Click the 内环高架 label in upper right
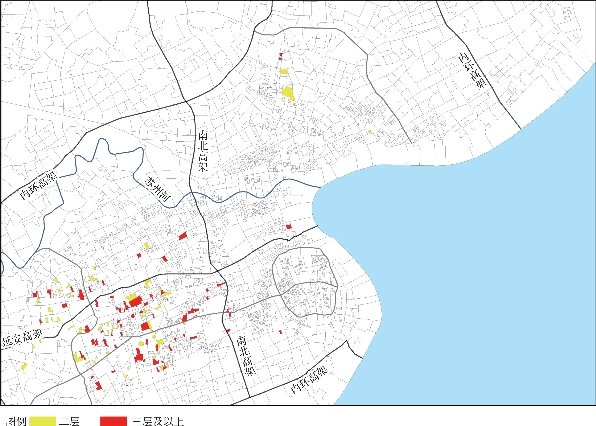 point(472,70)
